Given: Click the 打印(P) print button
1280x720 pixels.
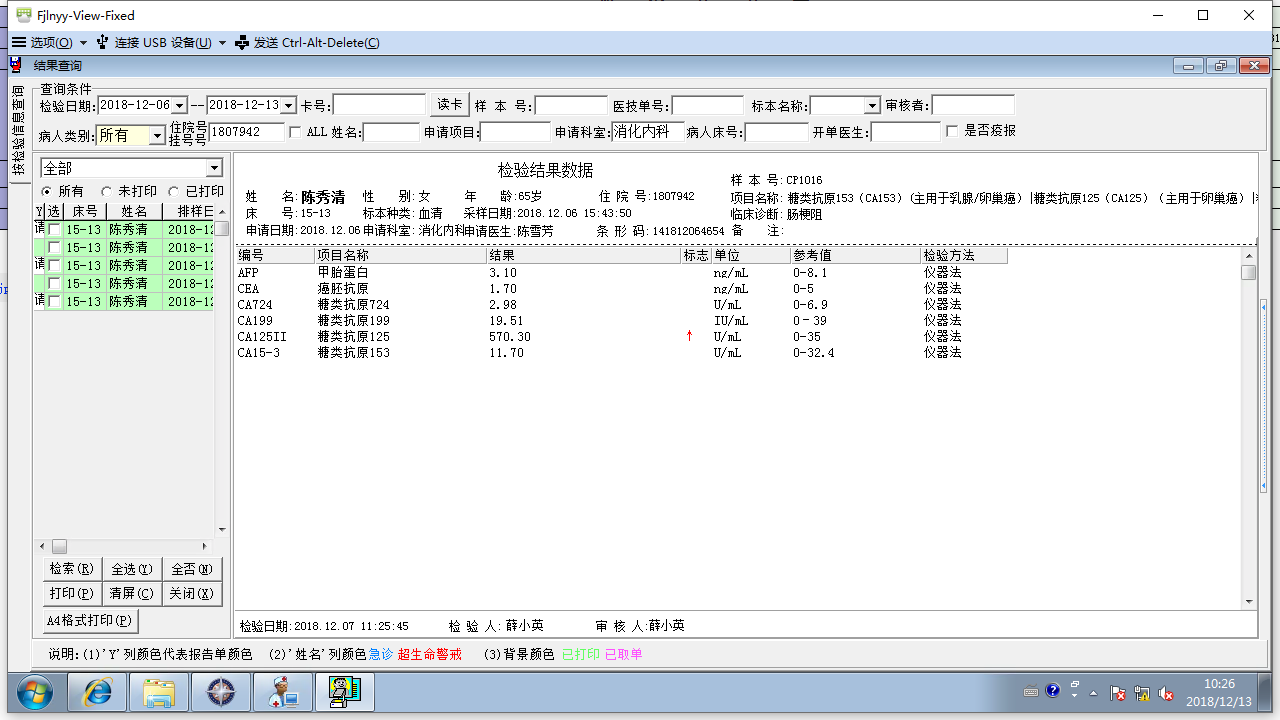Looking at the screenshot, I should (72, 593).
